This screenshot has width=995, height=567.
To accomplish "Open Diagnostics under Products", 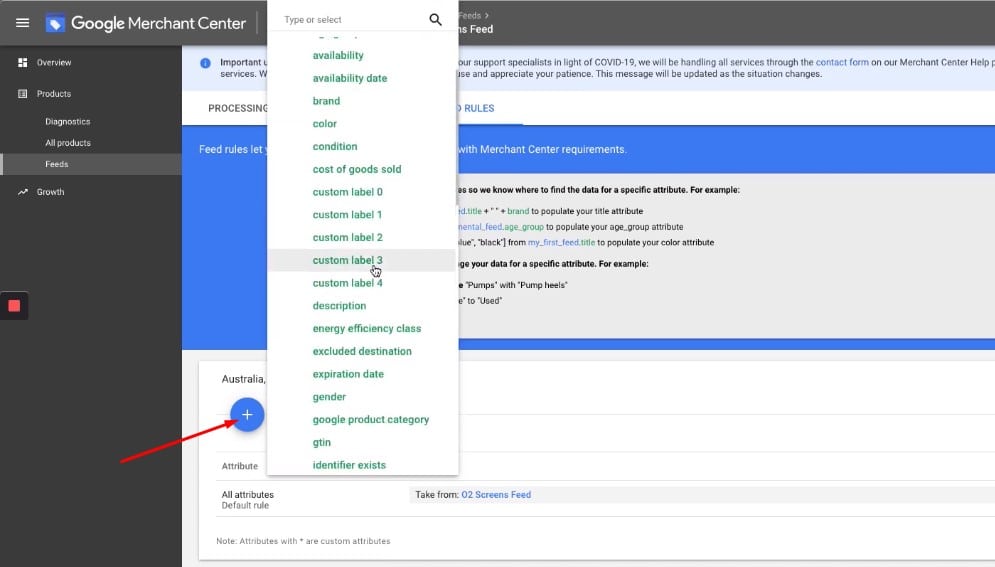I will (67, 121).
